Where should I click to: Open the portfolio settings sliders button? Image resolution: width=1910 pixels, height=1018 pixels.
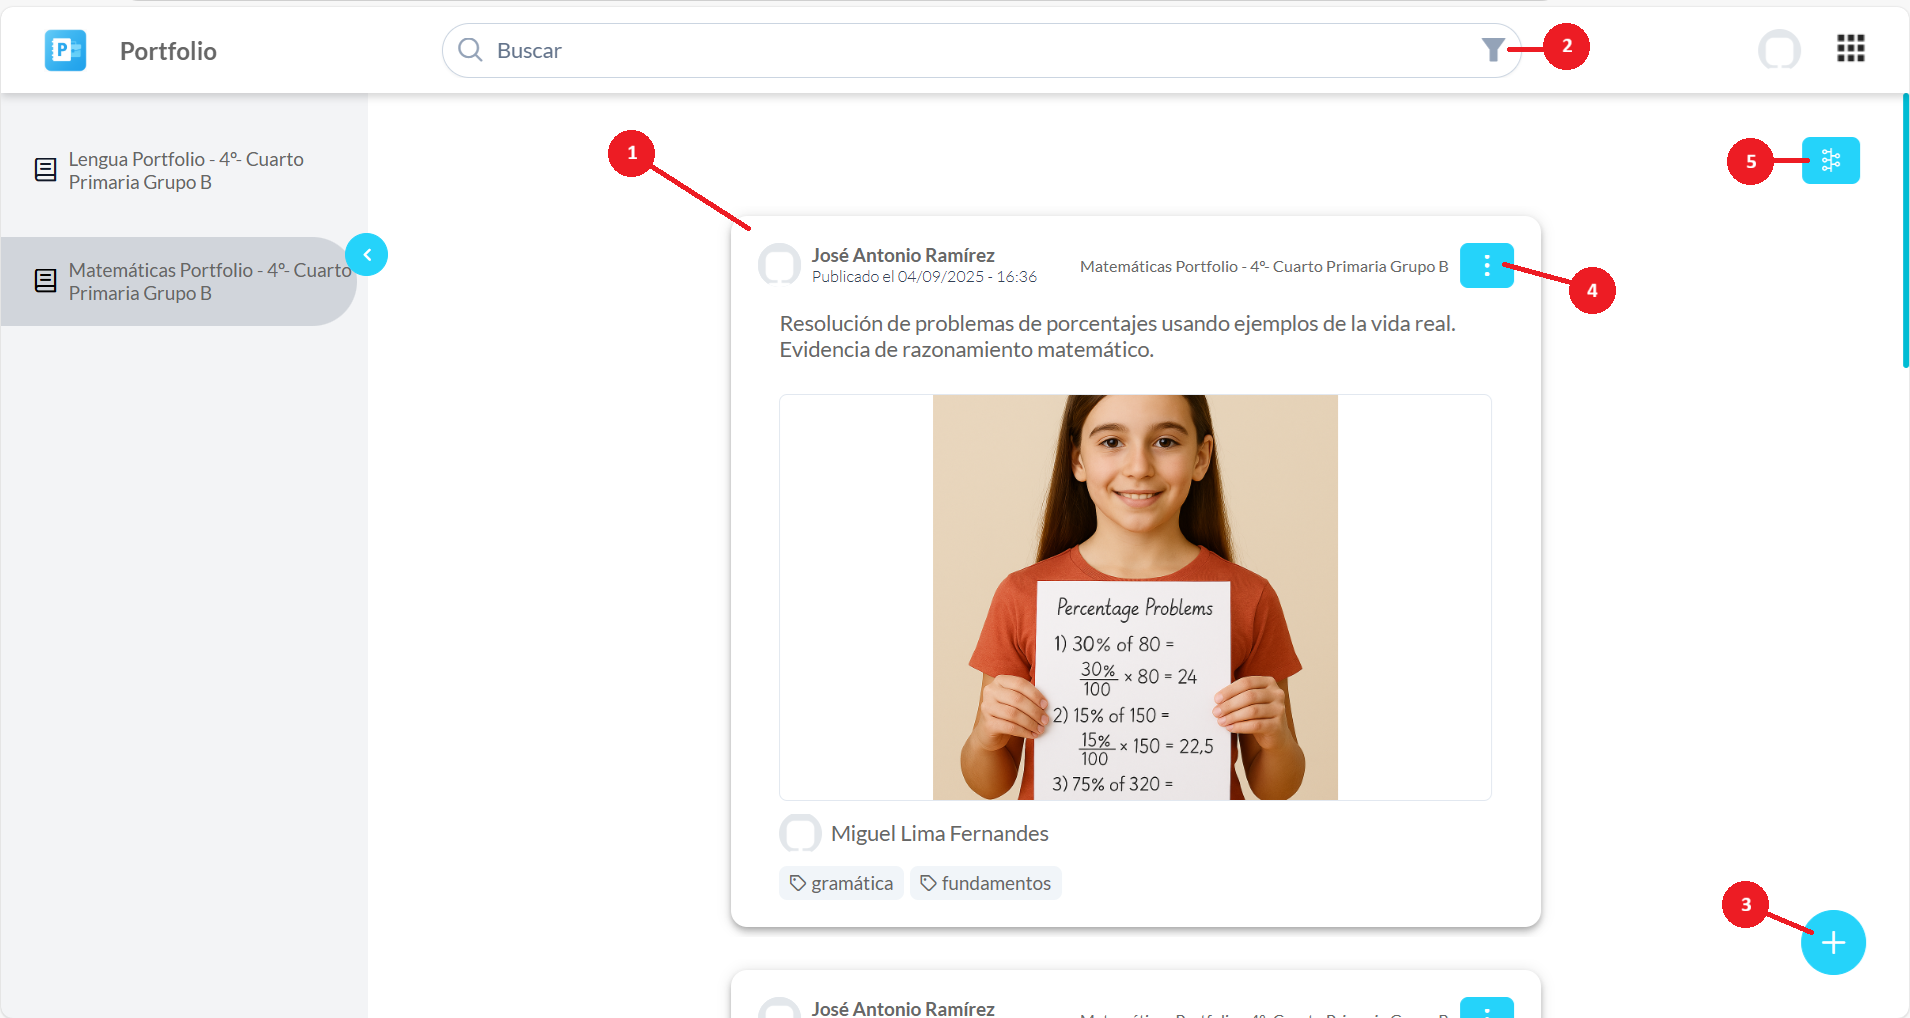tap(1830, 161)
